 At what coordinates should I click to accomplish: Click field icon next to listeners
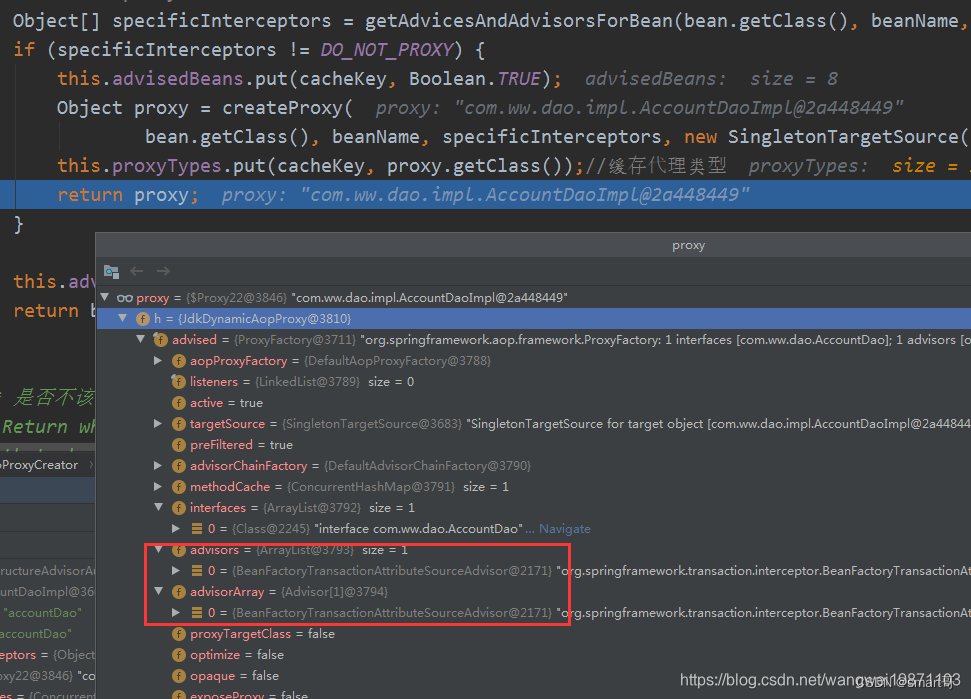coord(179,382)
